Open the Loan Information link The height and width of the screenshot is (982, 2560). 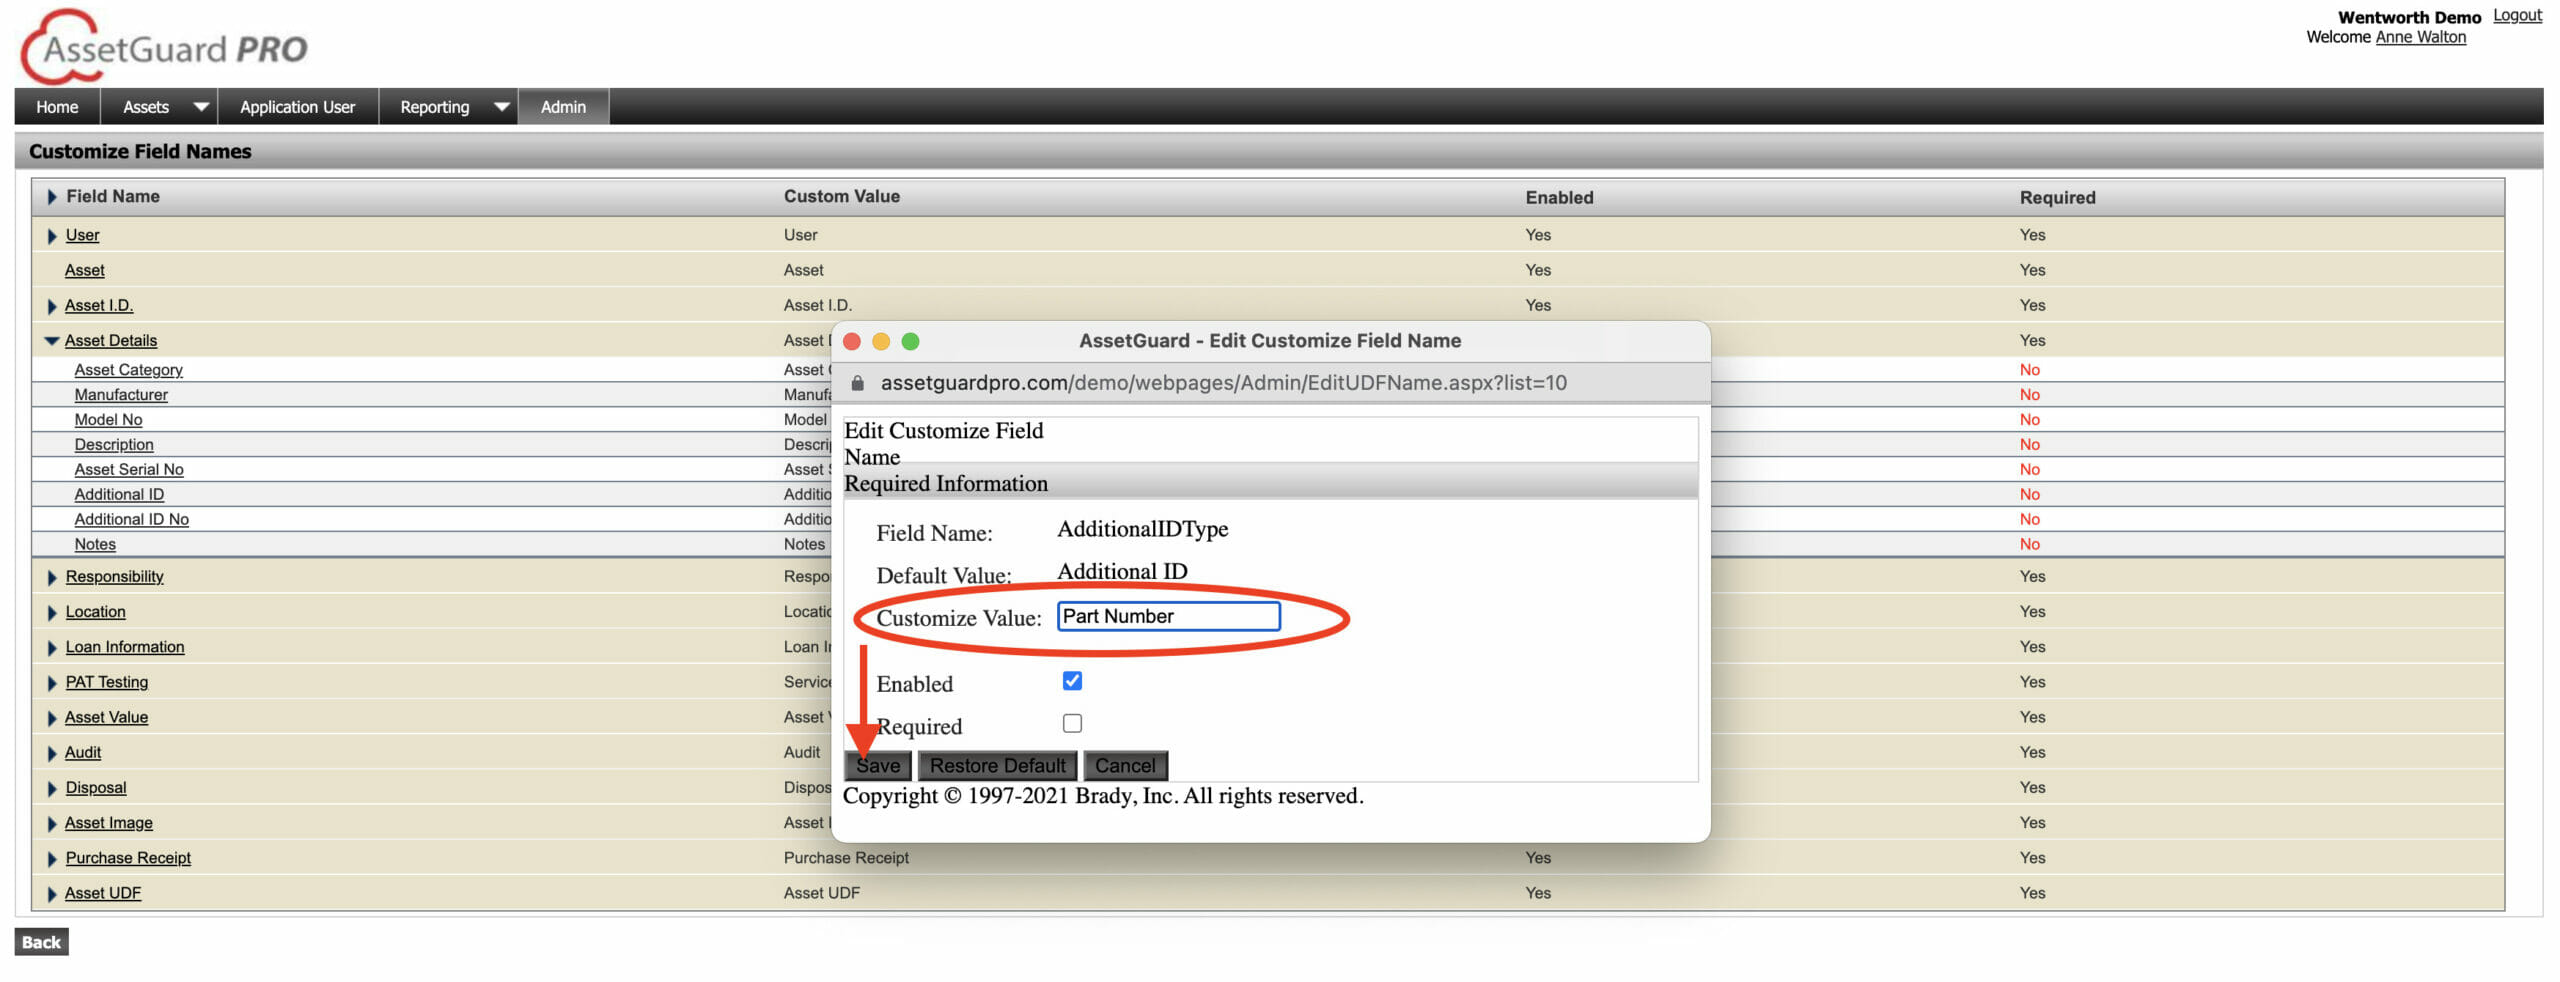click(125, 648)
